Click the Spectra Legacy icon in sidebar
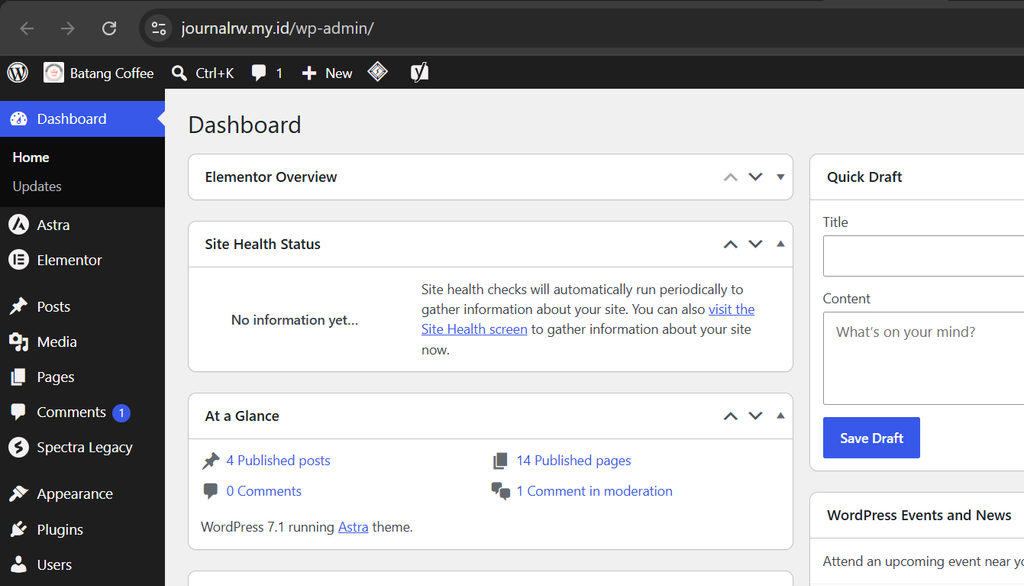This screenshot has width=1024, height=586. pos(19,448)
